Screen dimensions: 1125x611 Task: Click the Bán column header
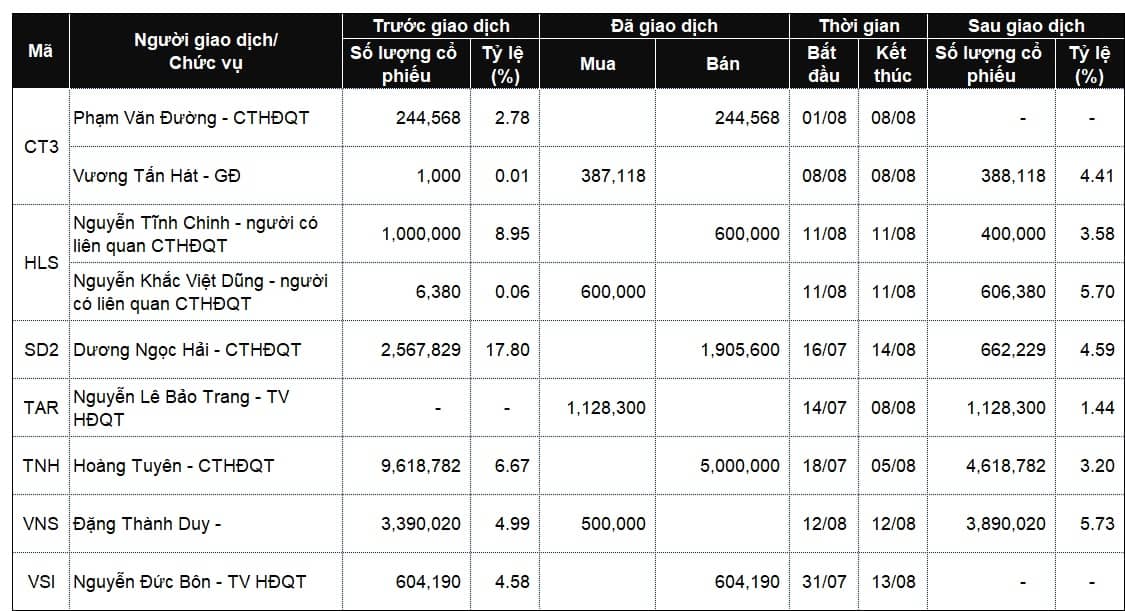click(x=723, y=64)
